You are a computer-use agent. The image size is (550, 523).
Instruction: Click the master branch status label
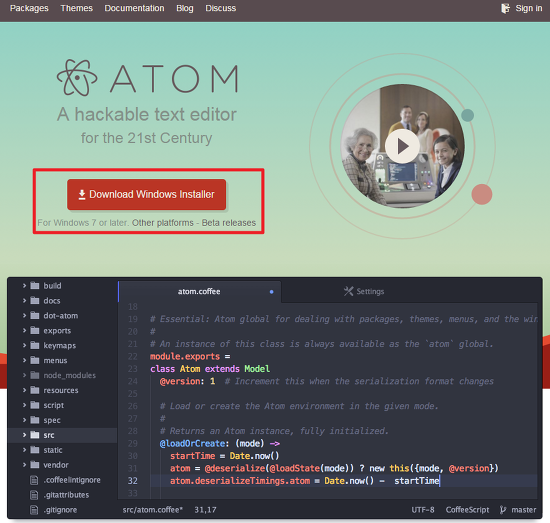point(524,510)
